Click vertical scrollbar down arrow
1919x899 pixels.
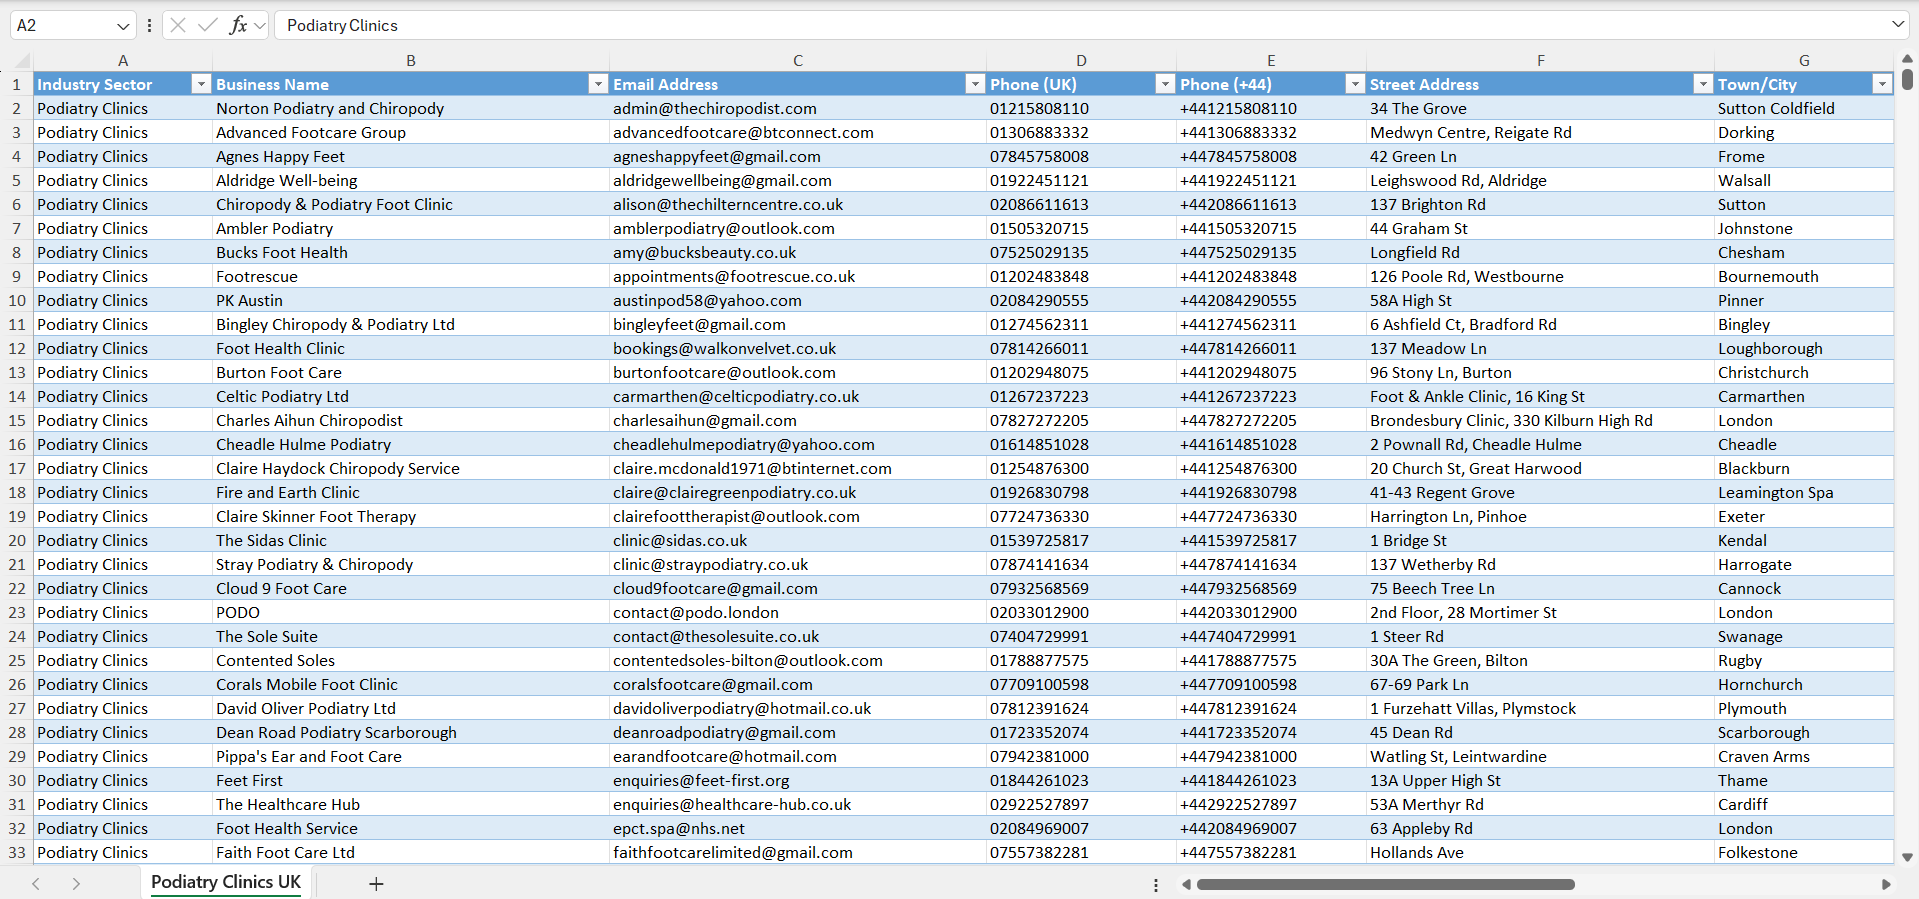coord(1907,857)
